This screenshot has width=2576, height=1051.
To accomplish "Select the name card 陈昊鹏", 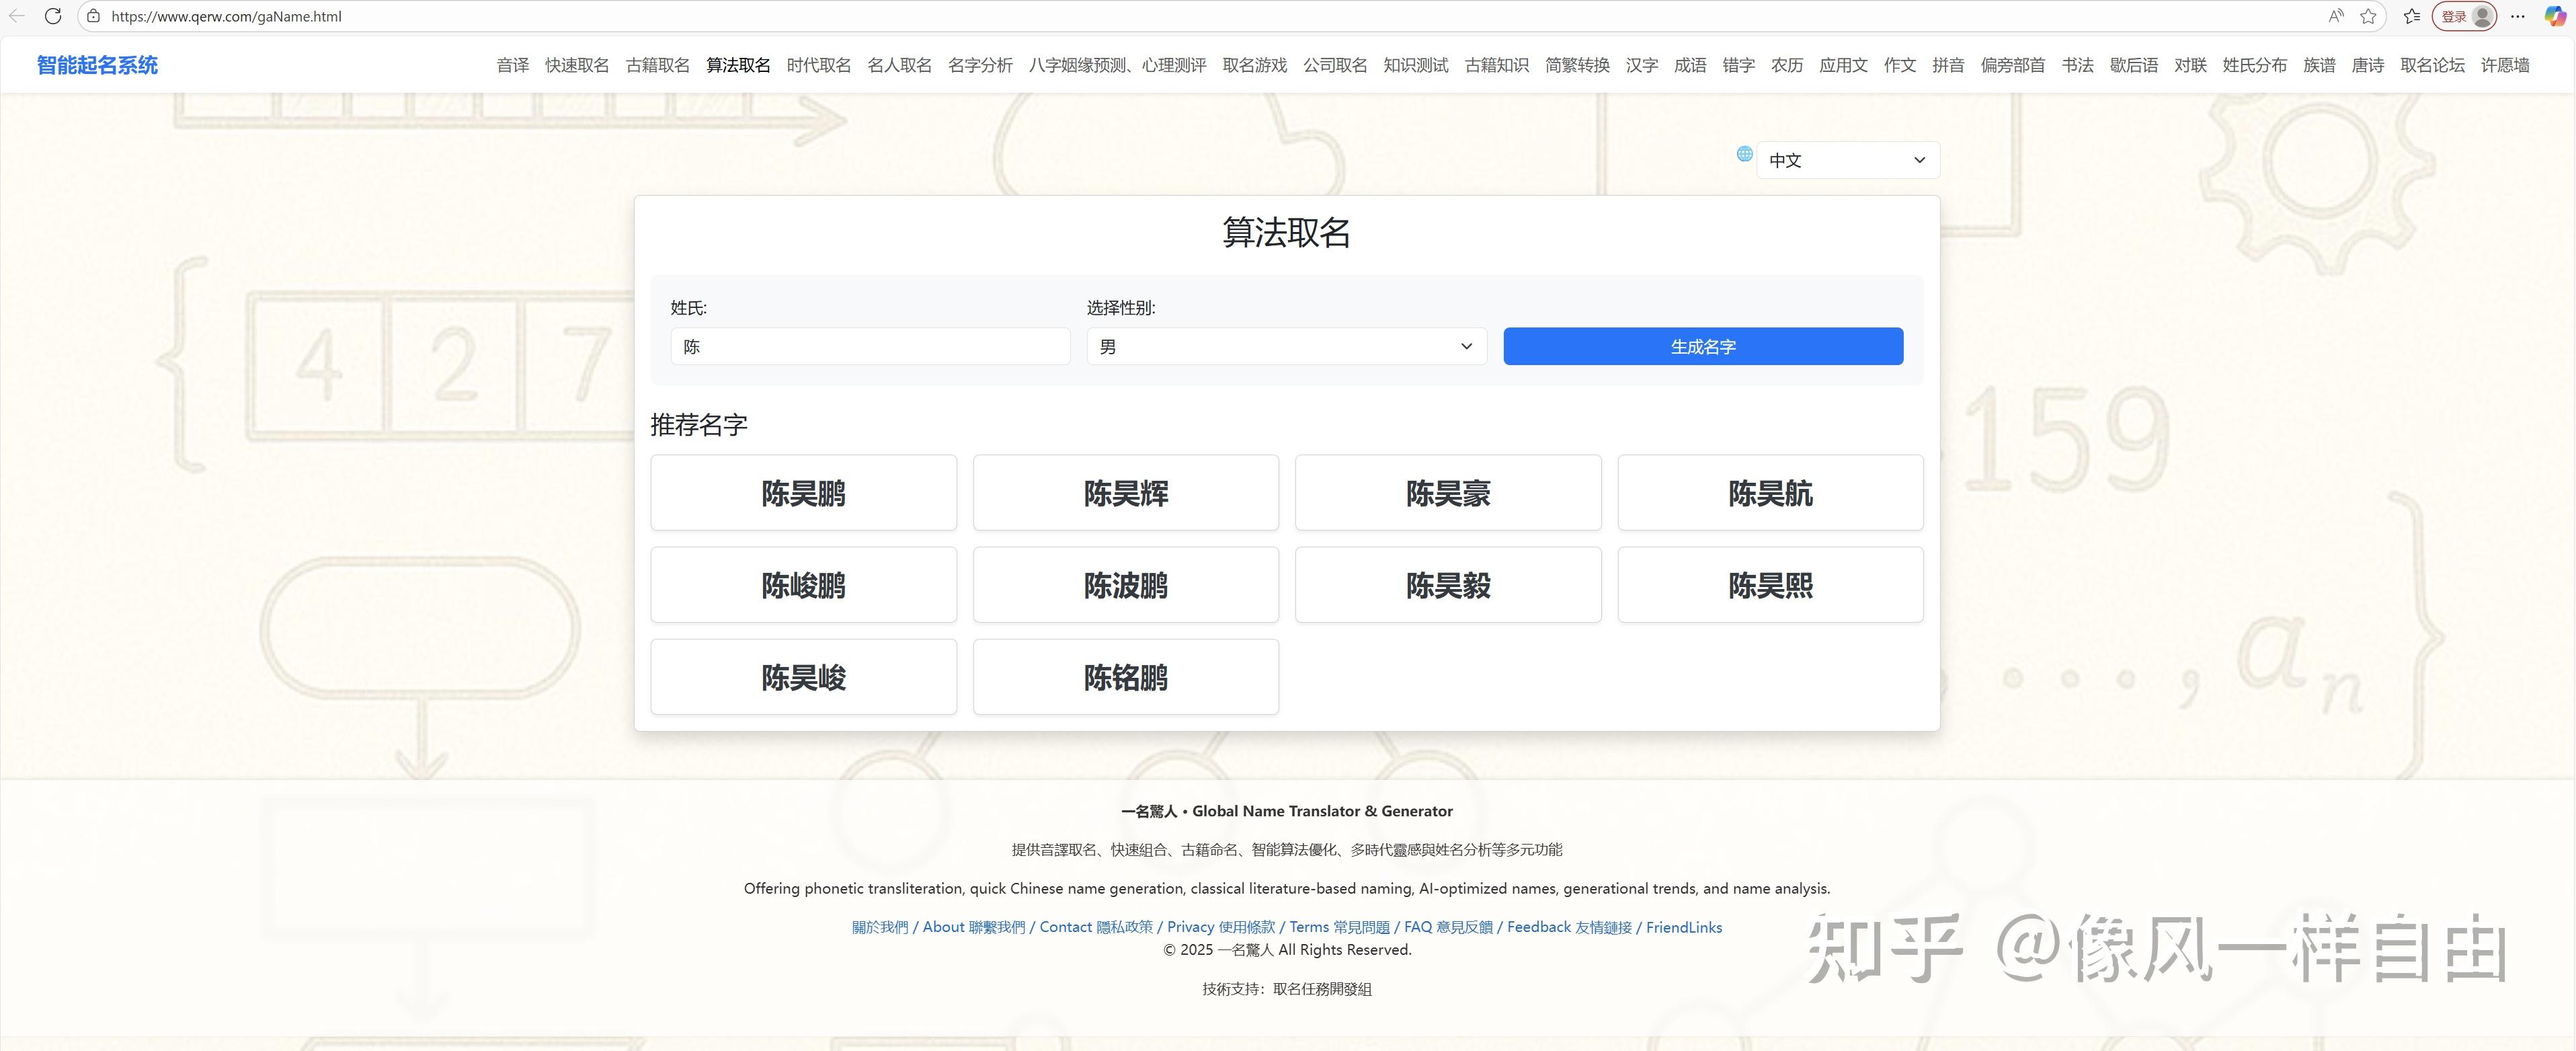I will coord(803,493).
